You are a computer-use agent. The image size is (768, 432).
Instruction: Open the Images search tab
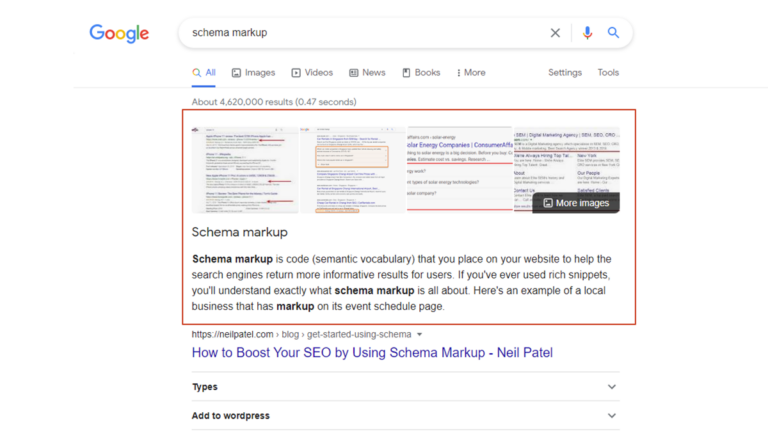253,73
